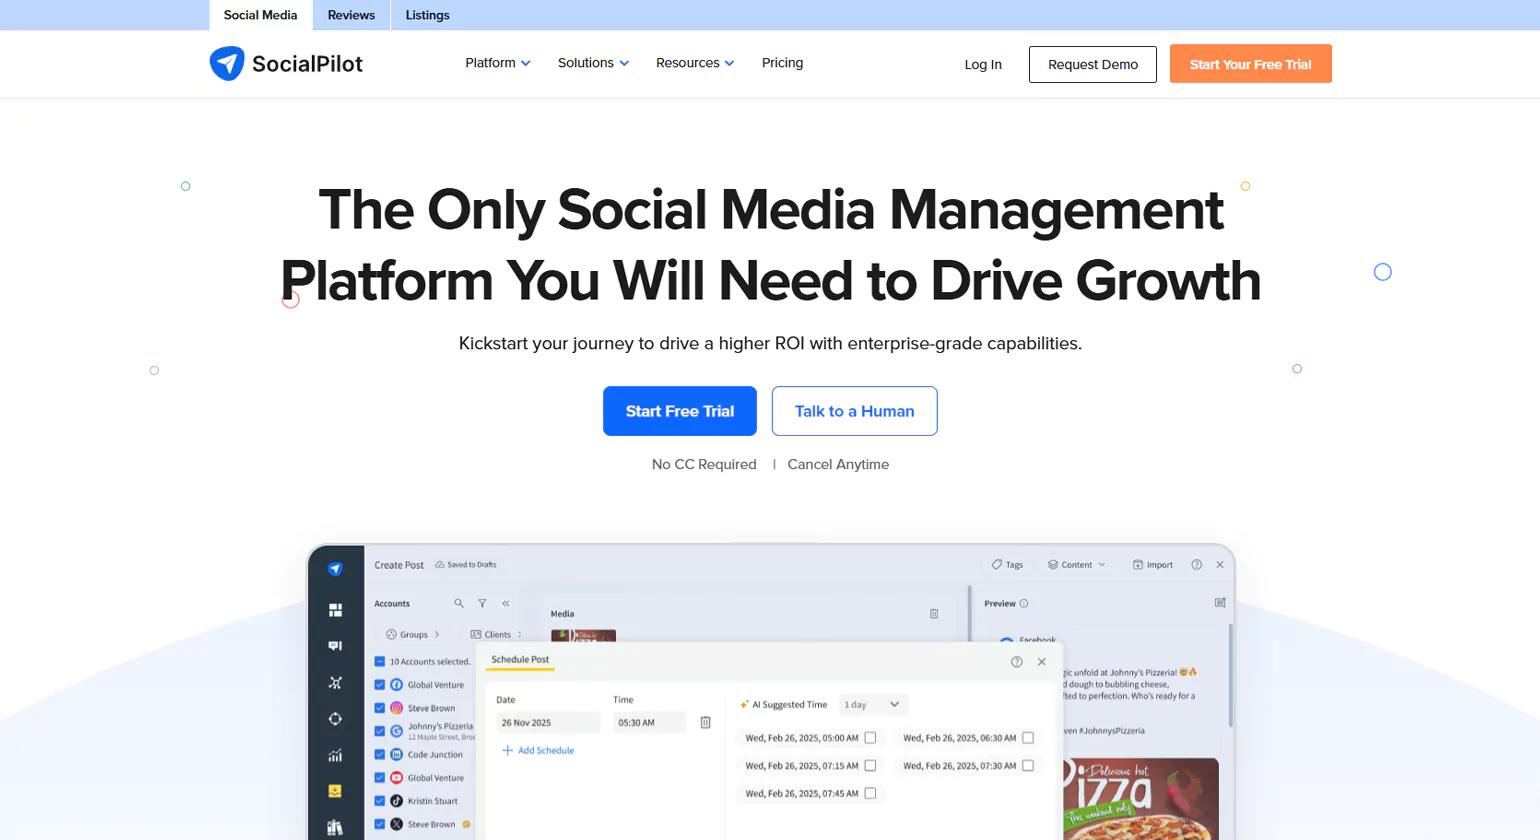This screenshot has height=840, width=1540.
Task: Click the SocialPilot paper-plane logo in sidebar
Action: [x=335, y=568]
